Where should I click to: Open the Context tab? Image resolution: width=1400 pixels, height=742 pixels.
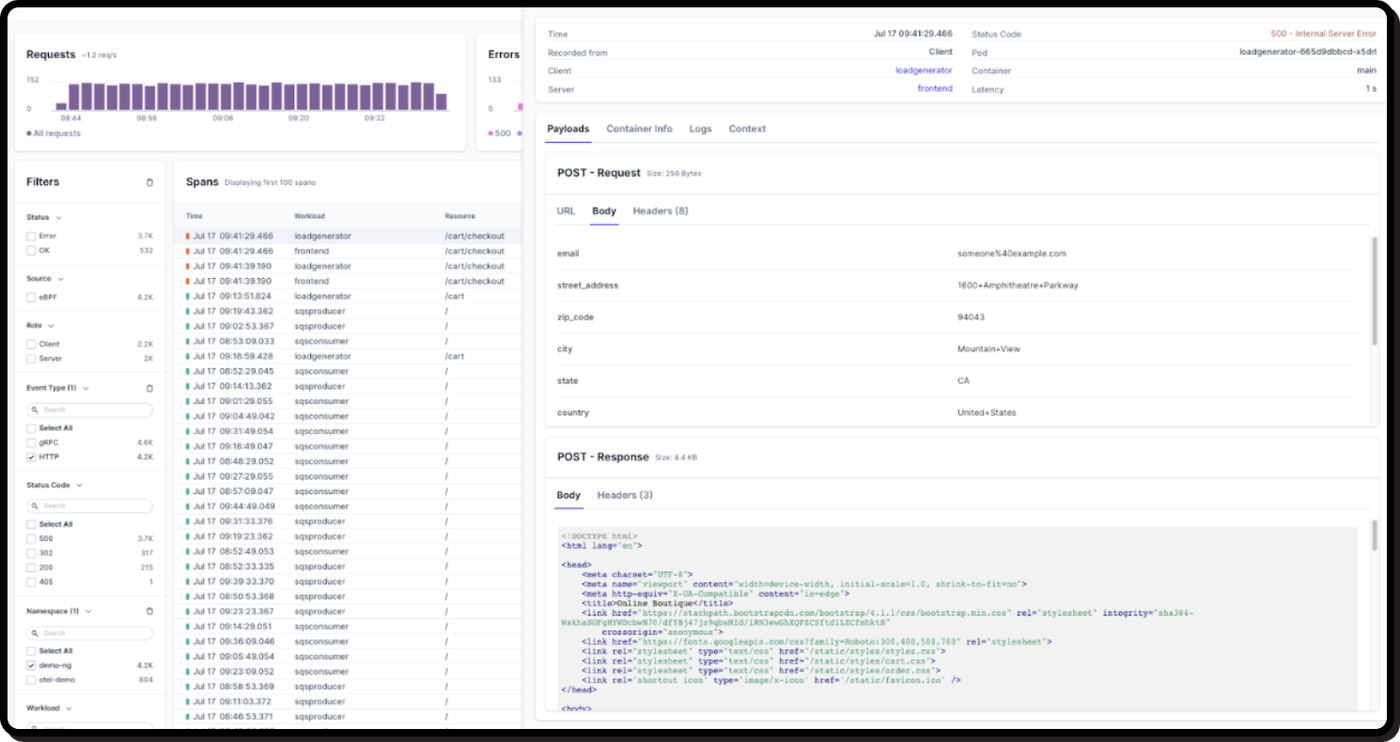tap(747, 129)
